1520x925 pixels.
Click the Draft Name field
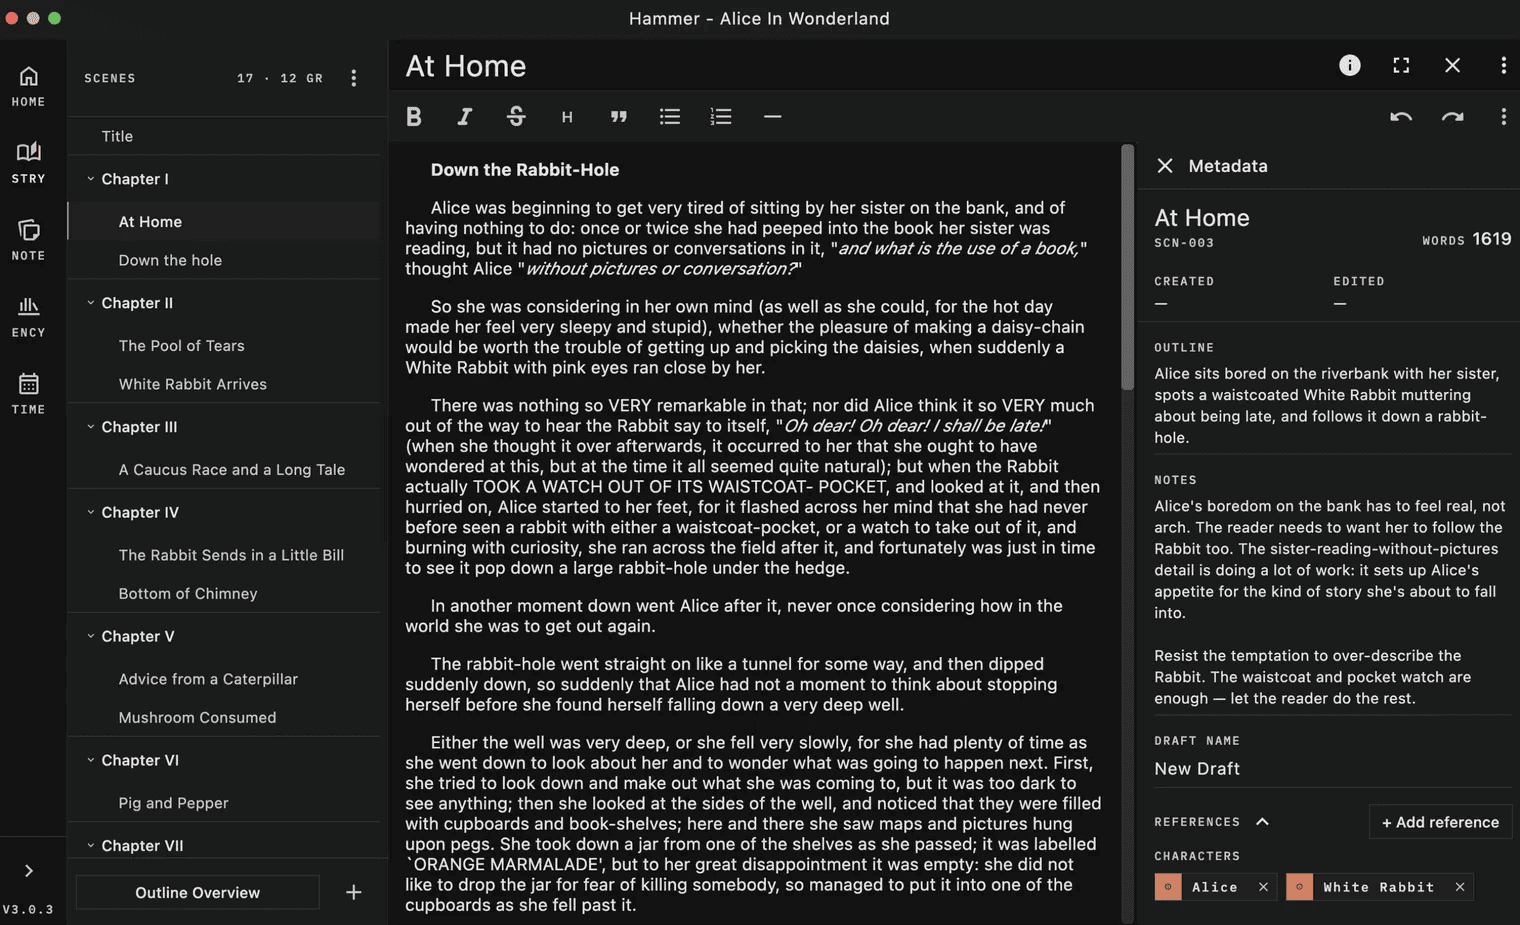[1332, 769]
